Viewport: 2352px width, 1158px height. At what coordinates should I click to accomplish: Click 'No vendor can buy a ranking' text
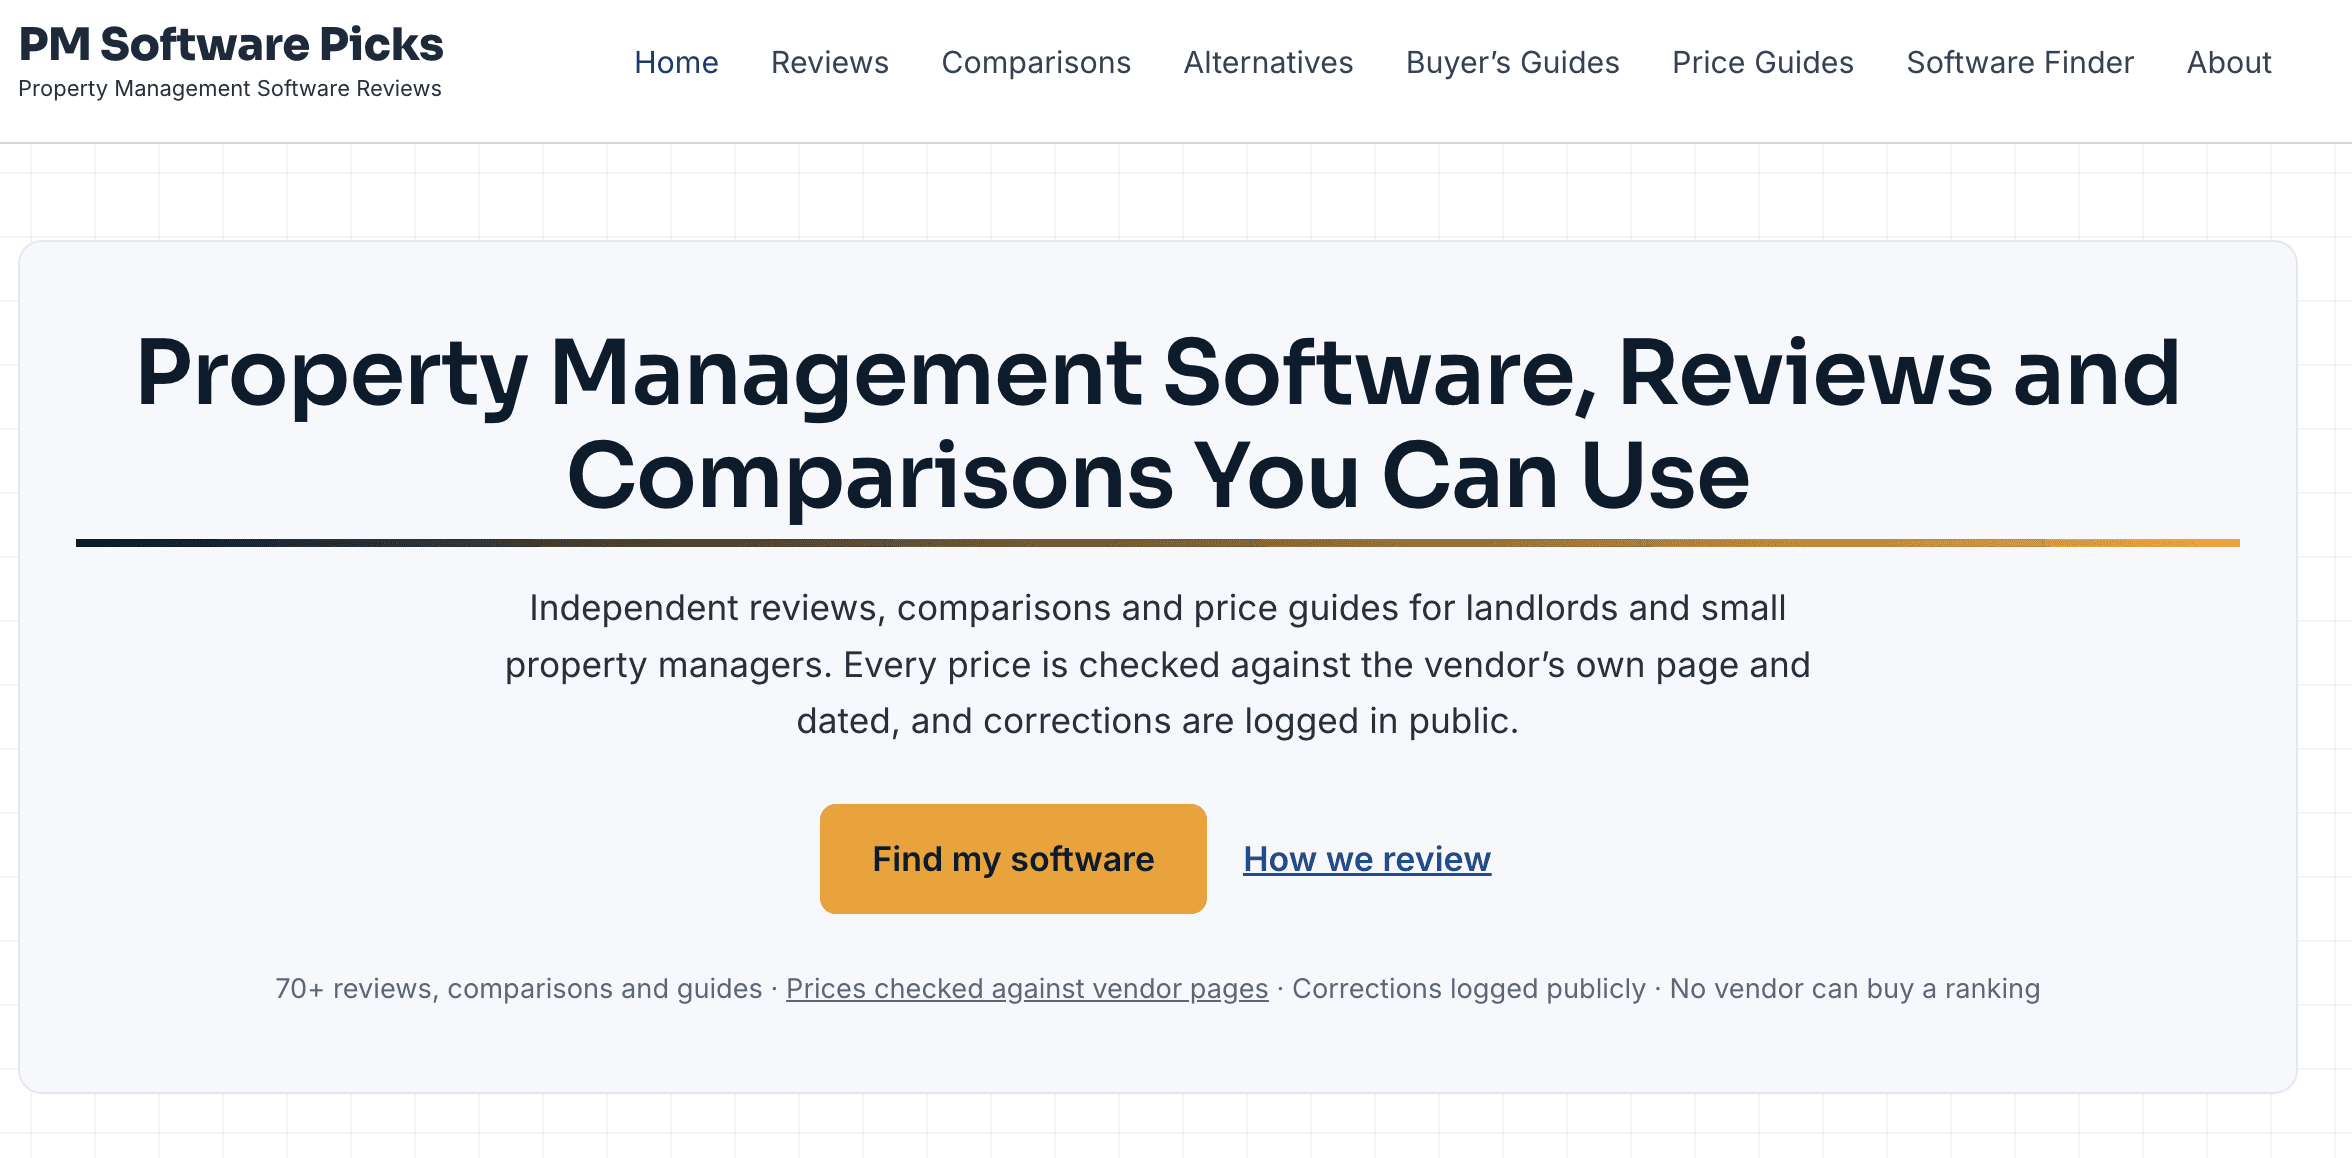(1855, 989)
